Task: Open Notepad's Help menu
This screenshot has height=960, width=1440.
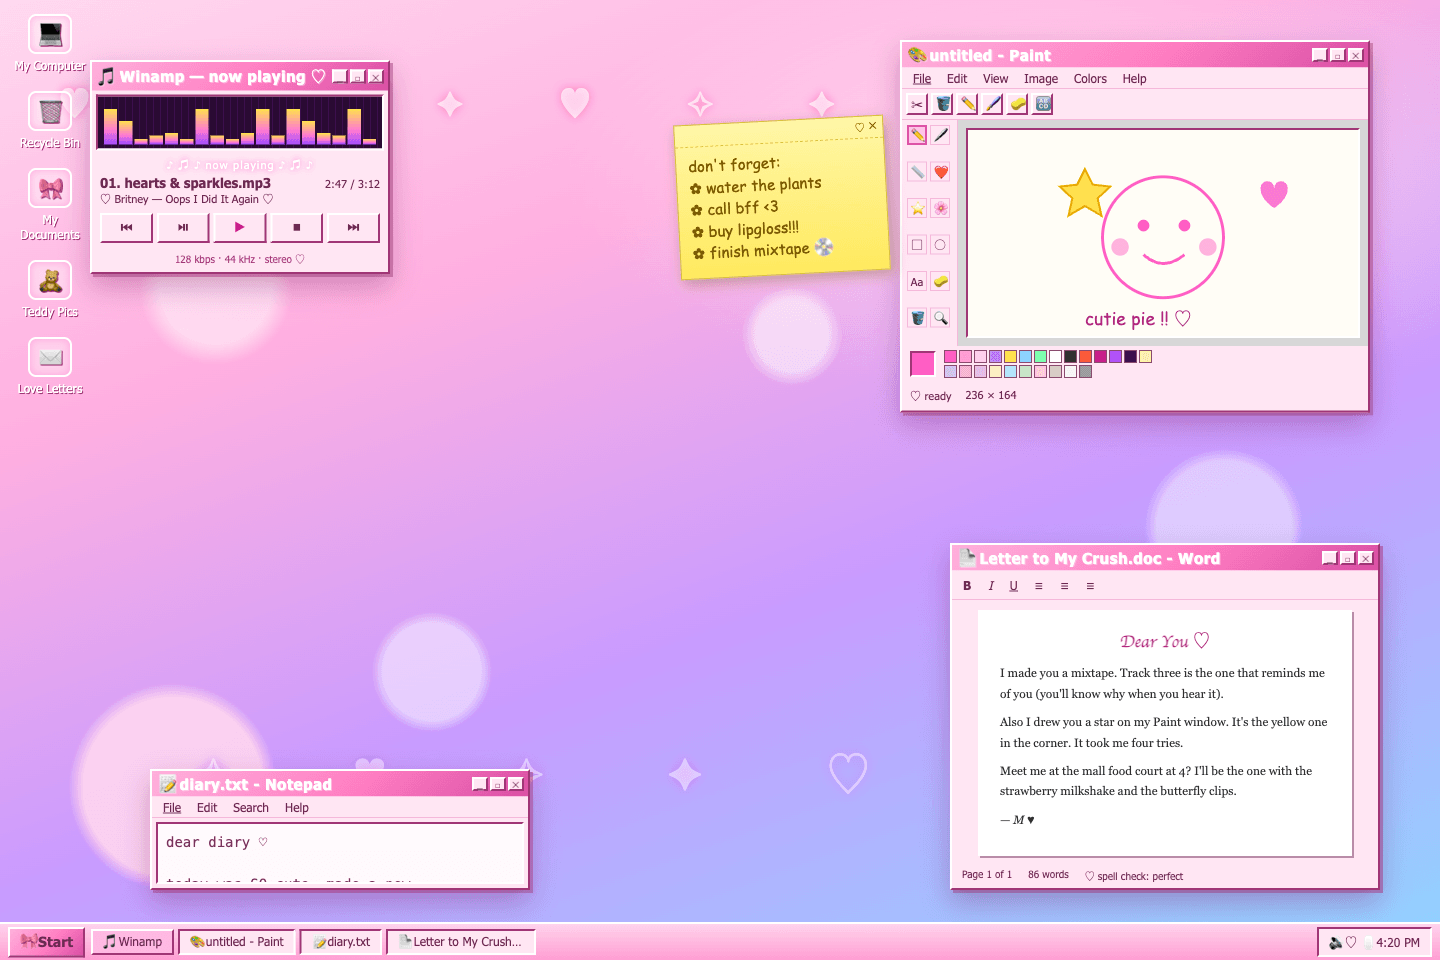Action: coord(296,808)
